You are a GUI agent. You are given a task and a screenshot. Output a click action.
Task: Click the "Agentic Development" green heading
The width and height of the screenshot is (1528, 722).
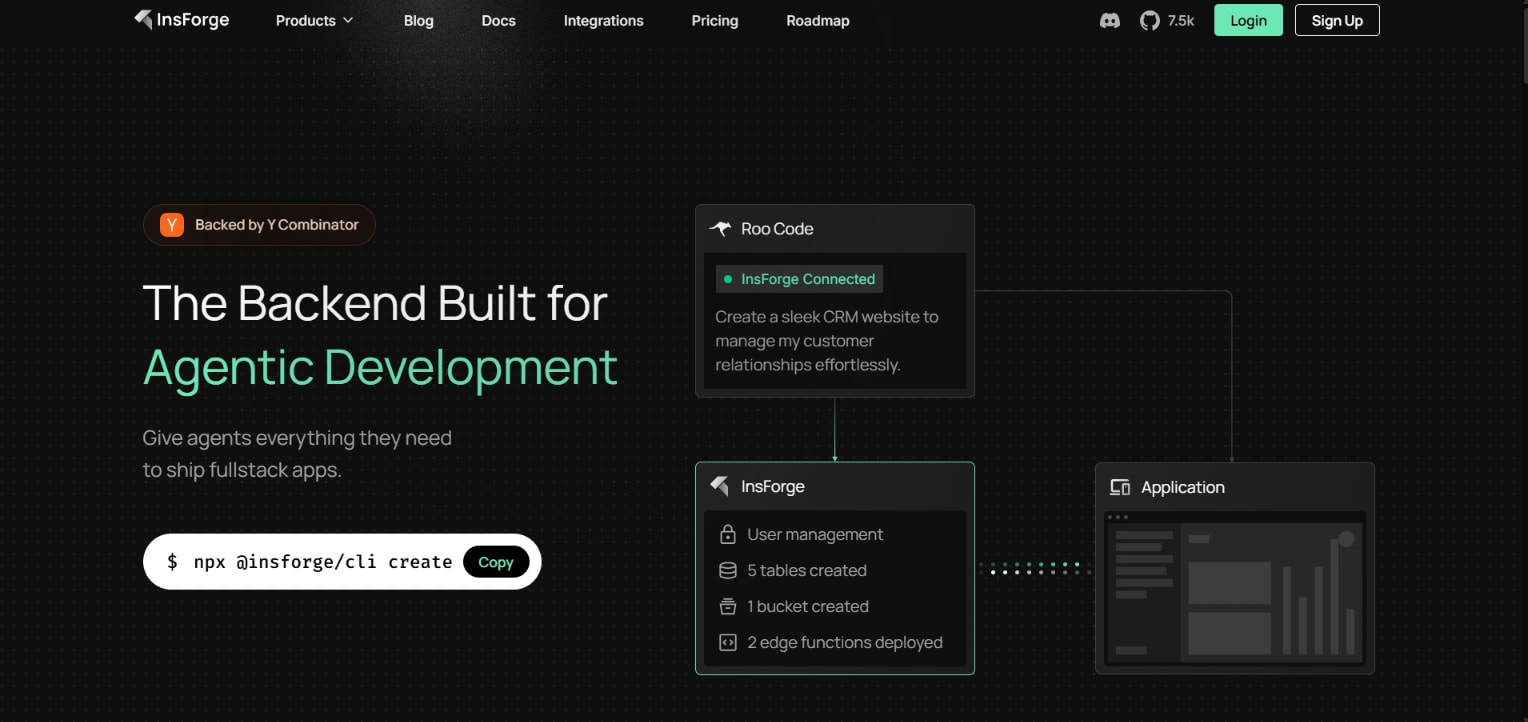pyautogui.click(x=380, y=367)
